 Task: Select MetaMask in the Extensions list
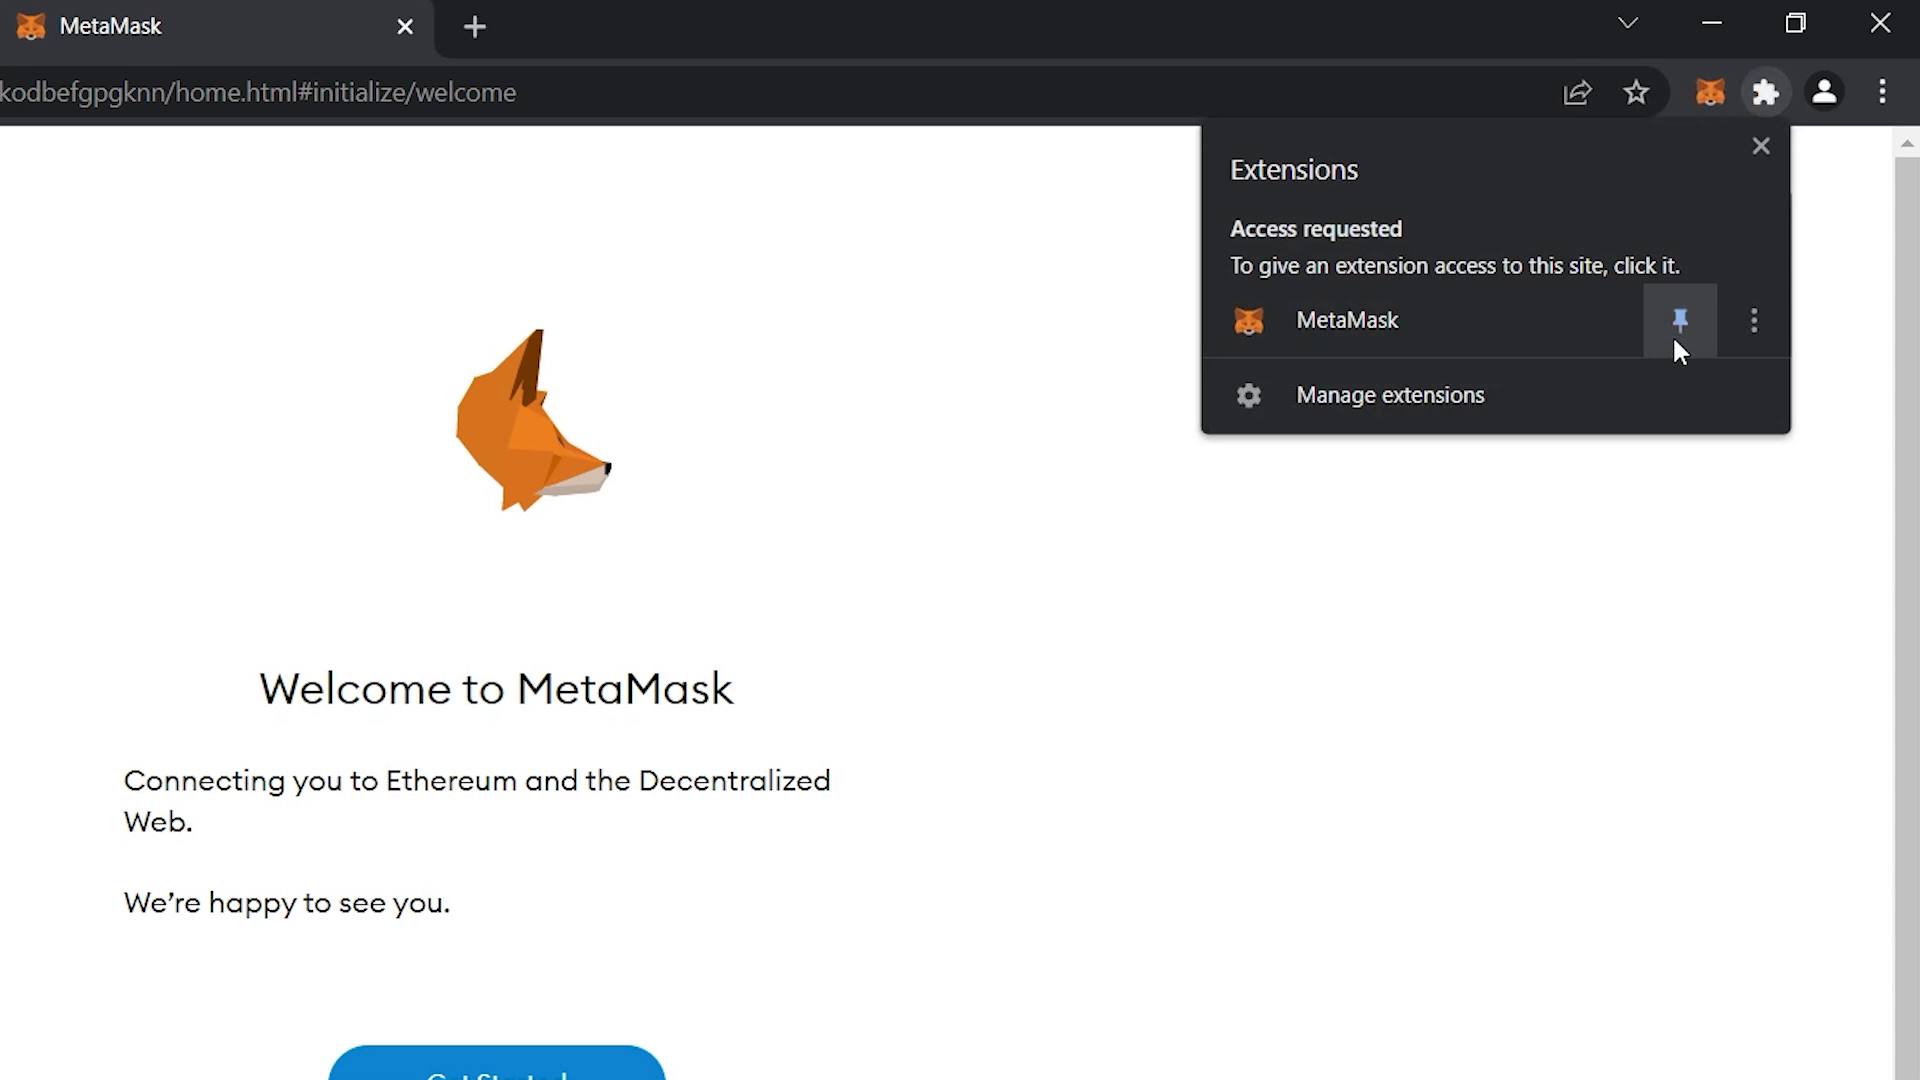point(1348,320)
